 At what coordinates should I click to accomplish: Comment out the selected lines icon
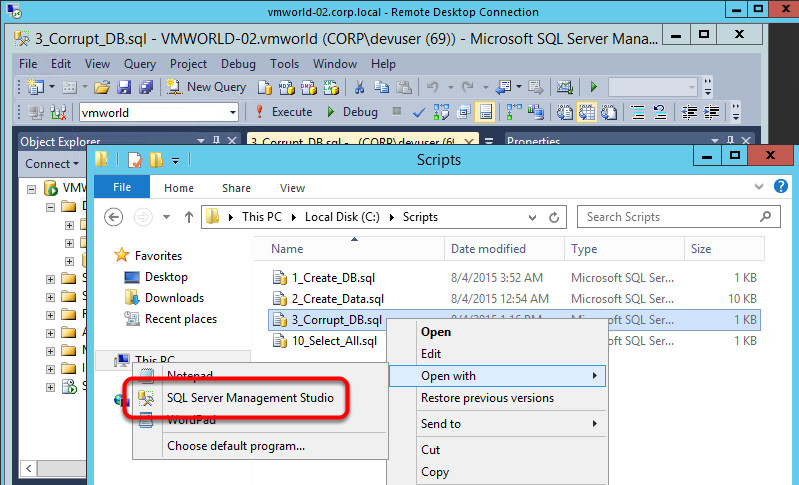(638, 112)
